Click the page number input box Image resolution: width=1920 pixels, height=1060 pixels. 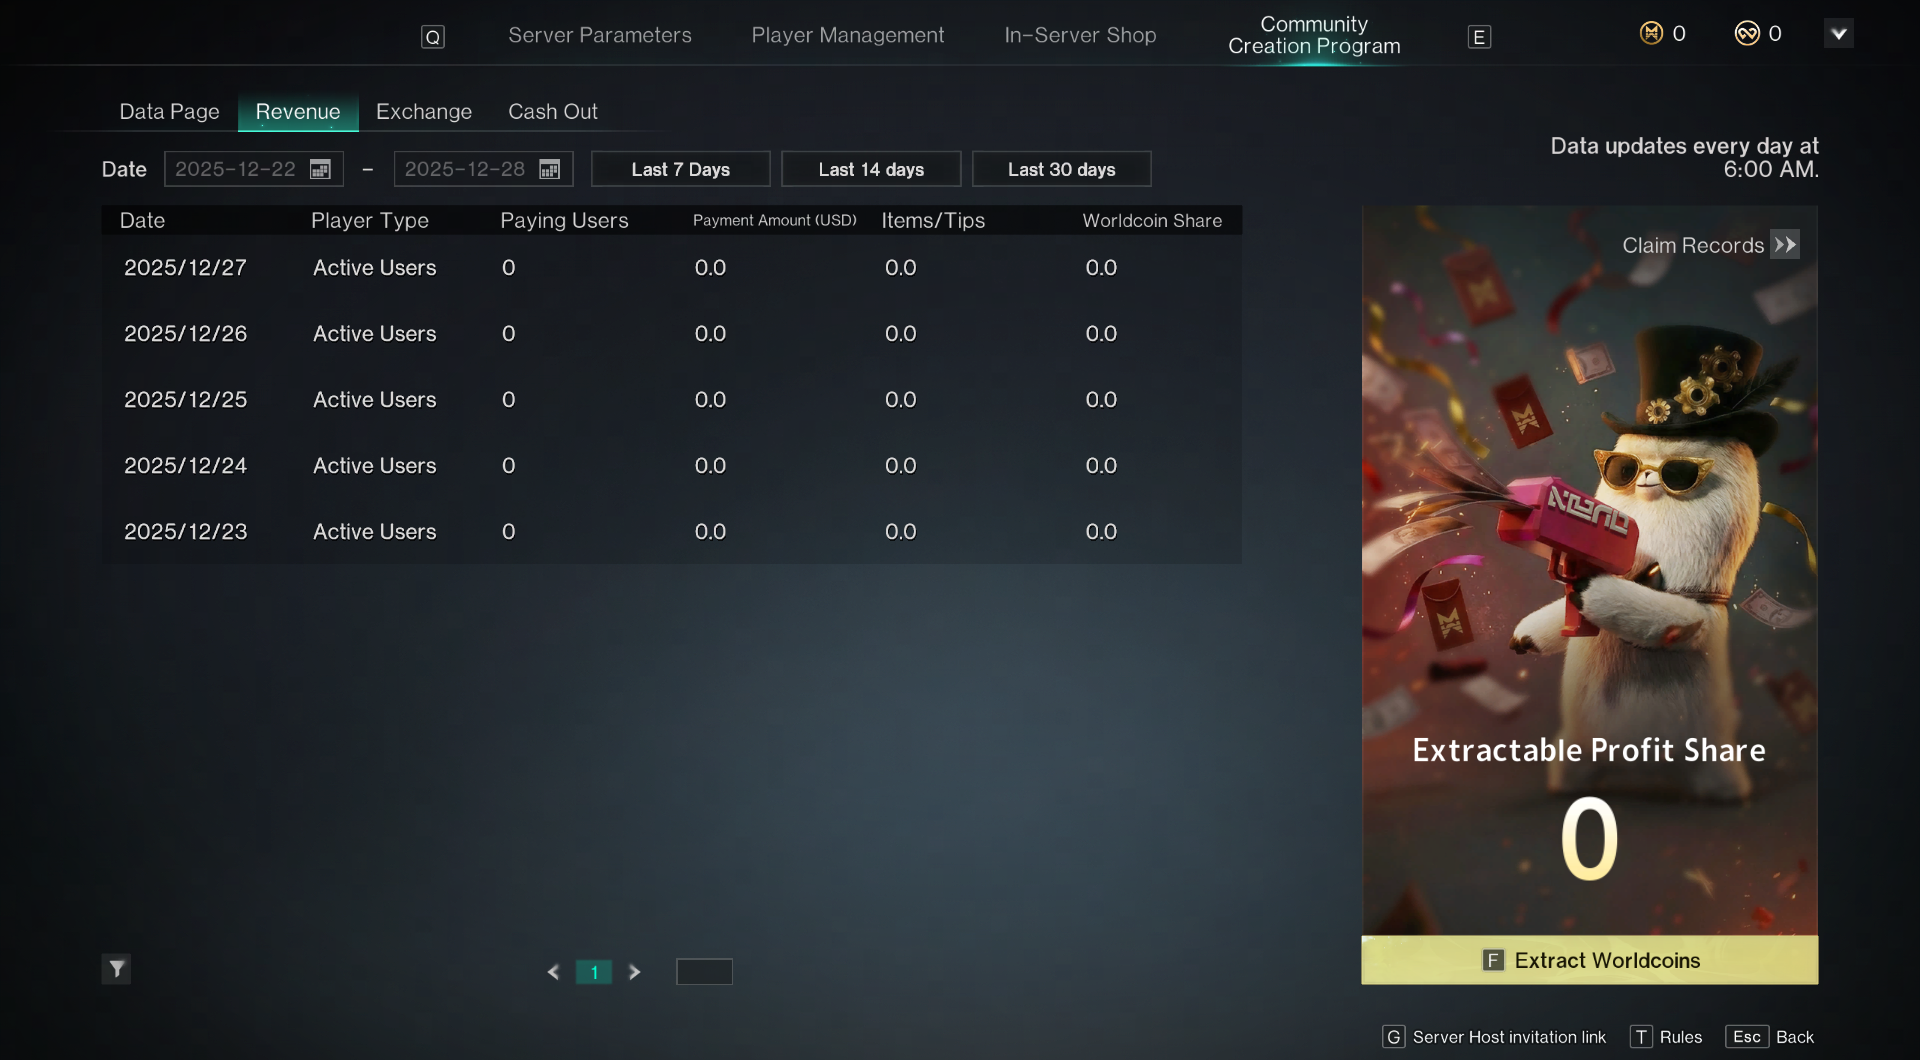click(x=704, y=972)
